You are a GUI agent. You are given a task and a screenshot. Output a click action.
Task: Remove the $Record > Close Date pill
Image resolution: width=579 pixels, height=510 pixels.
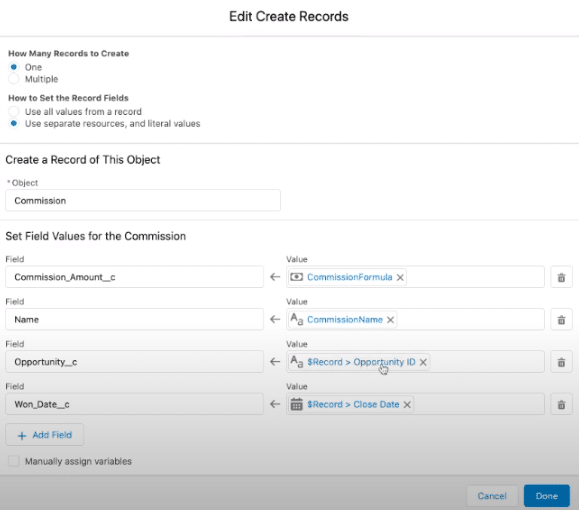[x=407, y=405]
